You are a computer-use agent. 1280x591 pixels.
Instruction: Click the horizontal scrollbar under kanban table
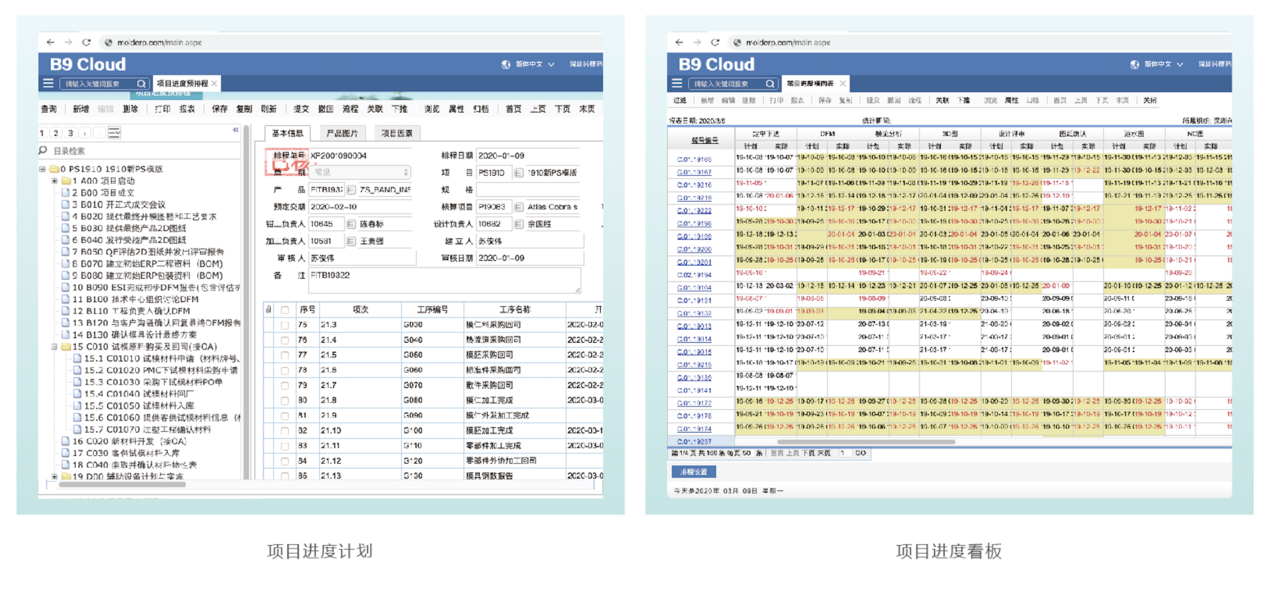pos(865,441)
